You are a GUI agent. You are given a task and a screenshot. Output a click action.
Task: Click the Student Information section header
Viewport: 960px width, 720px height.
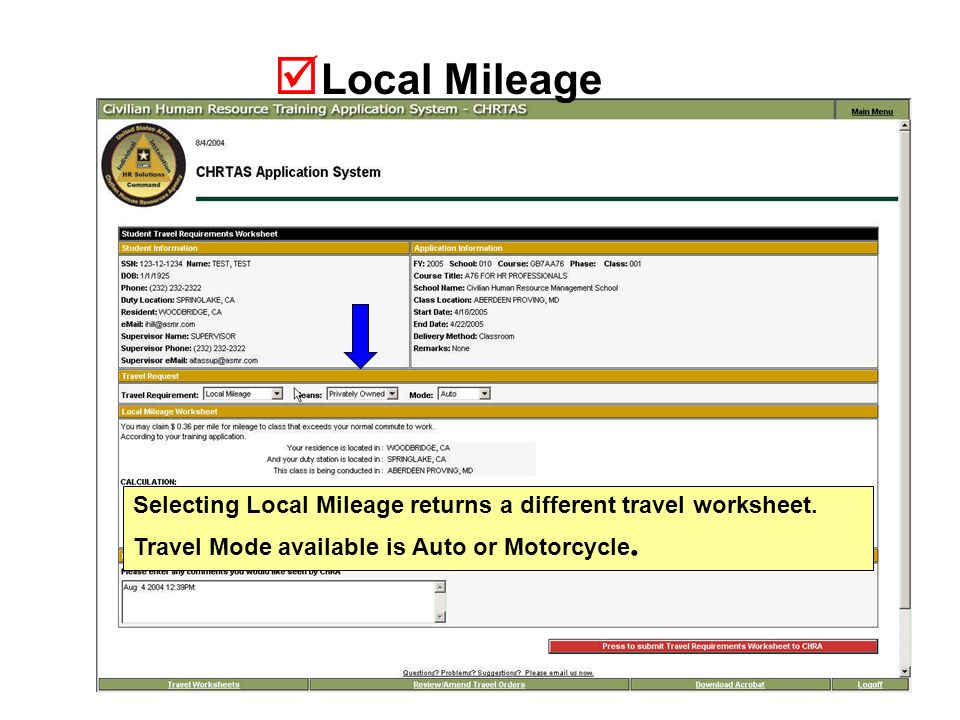(264, 248)
